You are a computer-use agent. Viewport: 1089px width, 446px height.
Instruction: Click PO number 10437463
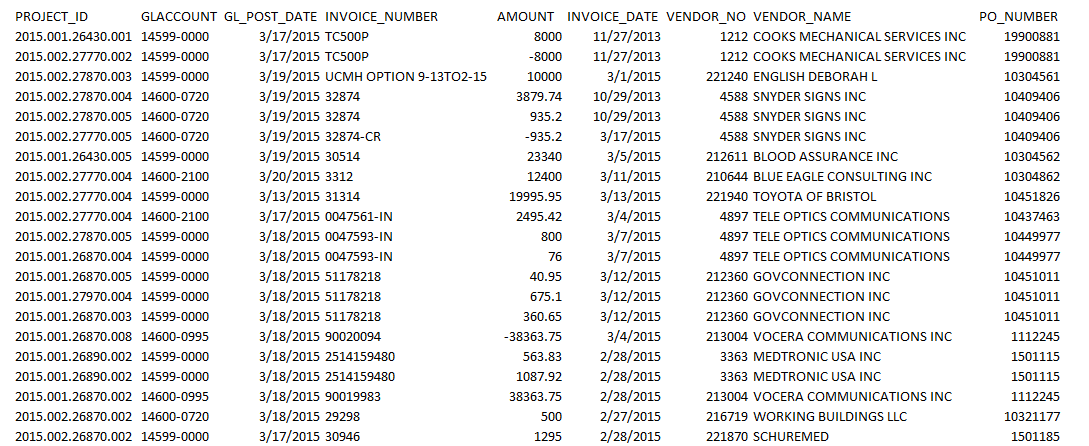tap(1032, 217)
